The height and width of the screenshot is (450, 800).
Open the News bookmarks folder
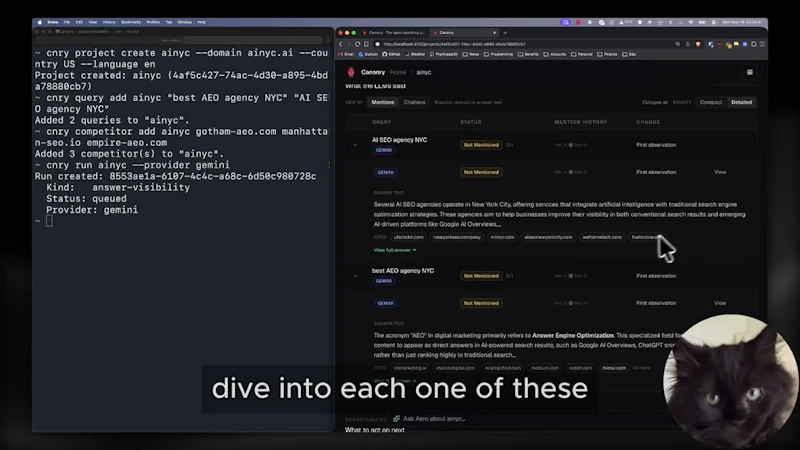click(471, 54)
